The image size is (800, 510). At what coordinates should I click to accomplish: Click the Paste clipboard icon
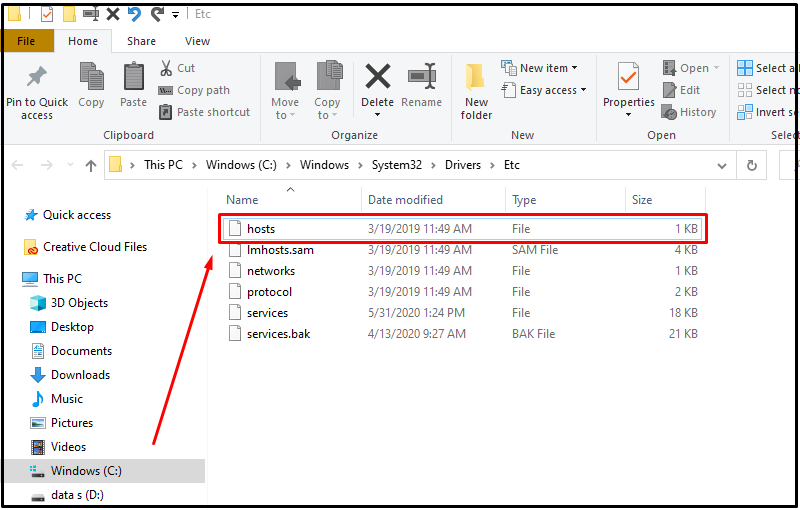[x=134, y=76]
